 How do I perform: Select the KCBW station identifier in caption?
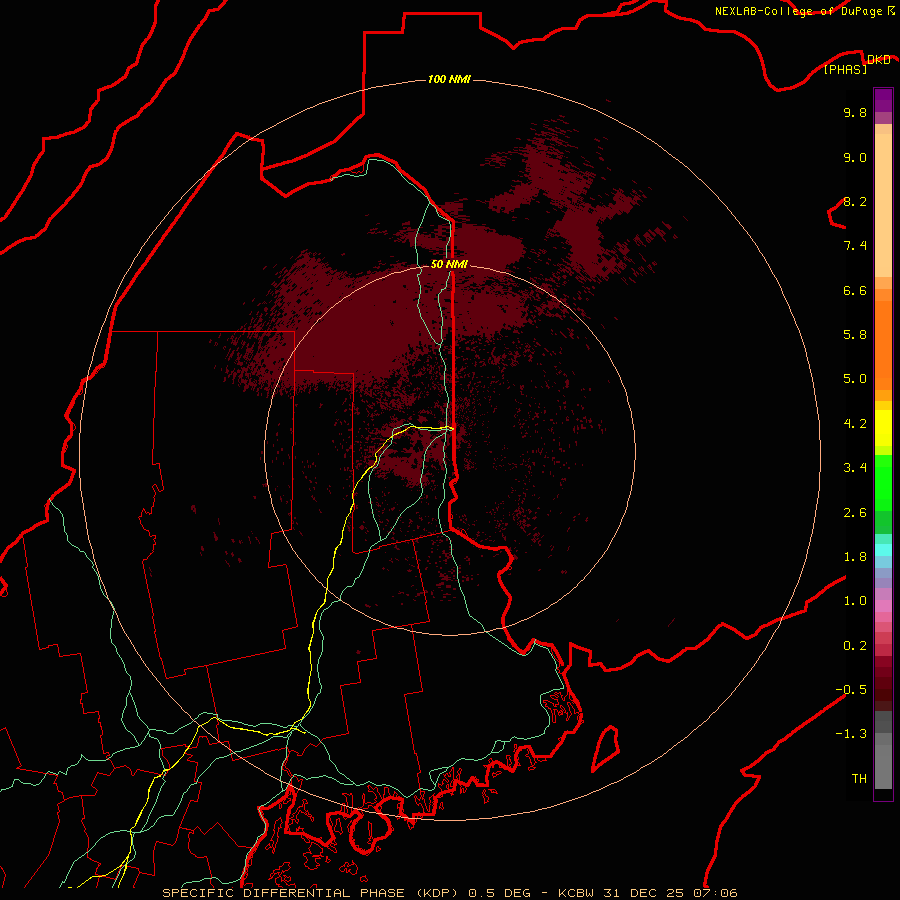pos(576,893)
